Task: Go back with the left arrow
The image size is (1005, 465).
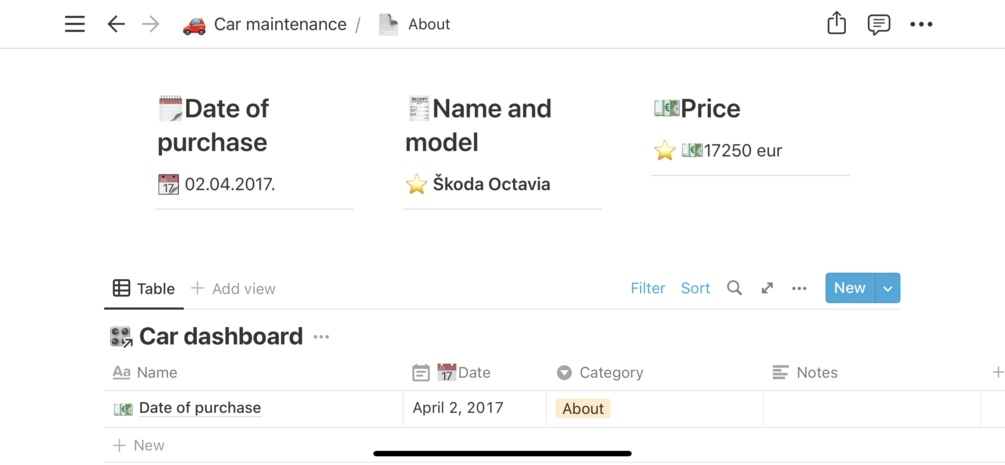Action: click(116, 24)
